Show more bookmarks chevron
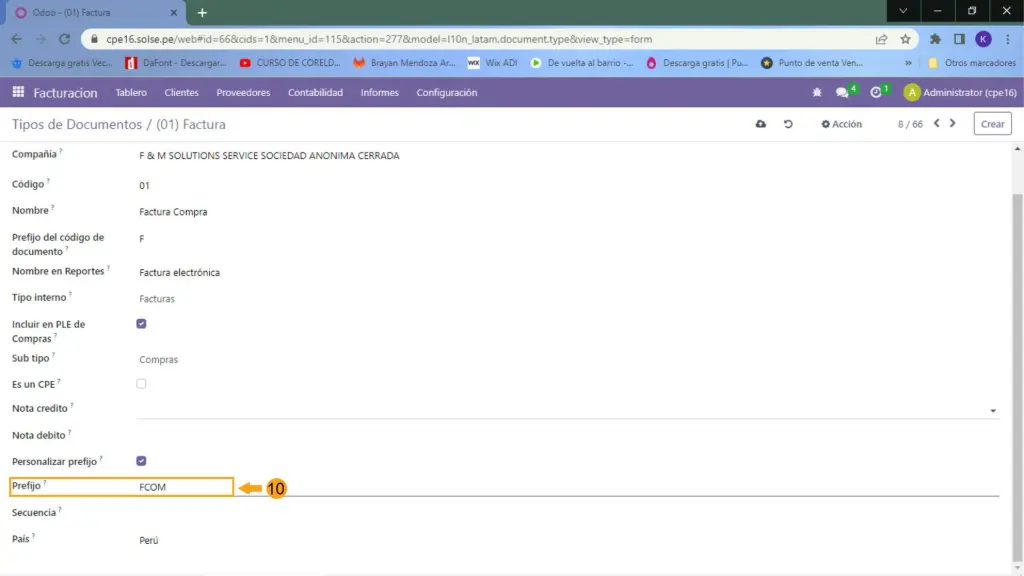Screen dimensions: 1024x576 (908, 63)
